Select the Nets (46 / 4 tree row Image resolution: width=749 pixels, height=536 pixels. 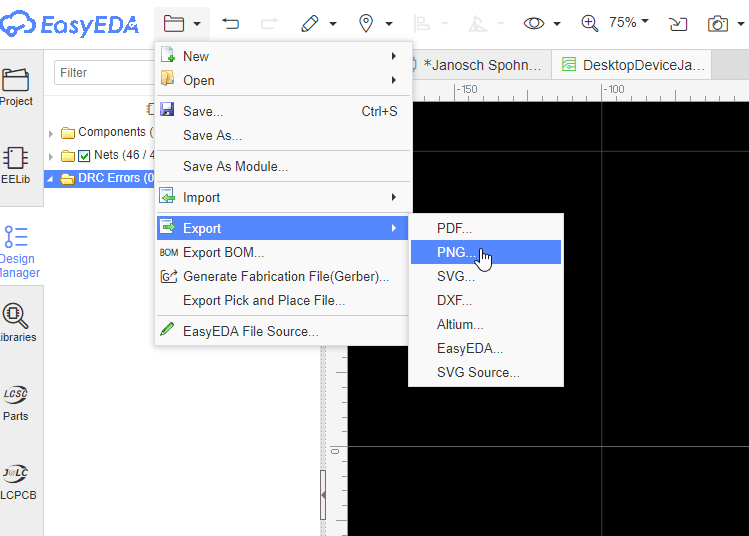click(x=99, y=155)
